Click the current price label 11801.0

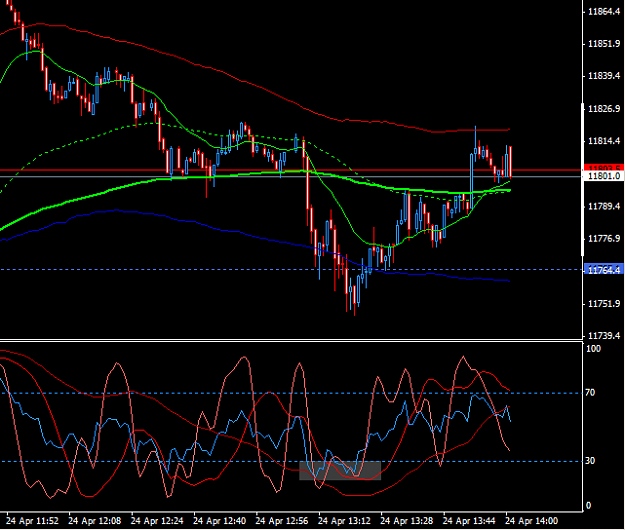click(x=604, y=176)
